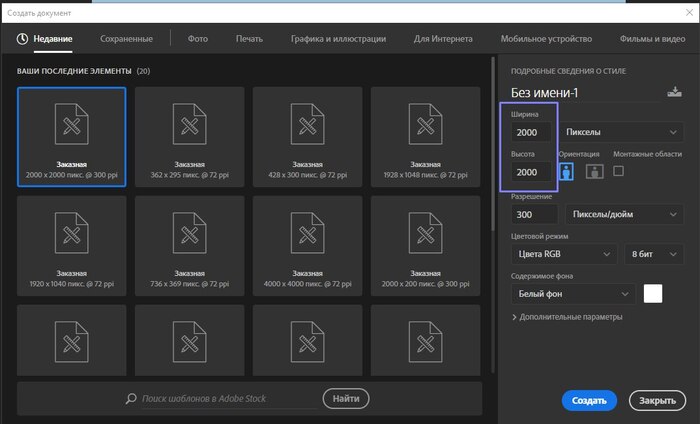This screenshot has width=700, height=424.
Task: Switch to the Печать tab
Action: 249,39
